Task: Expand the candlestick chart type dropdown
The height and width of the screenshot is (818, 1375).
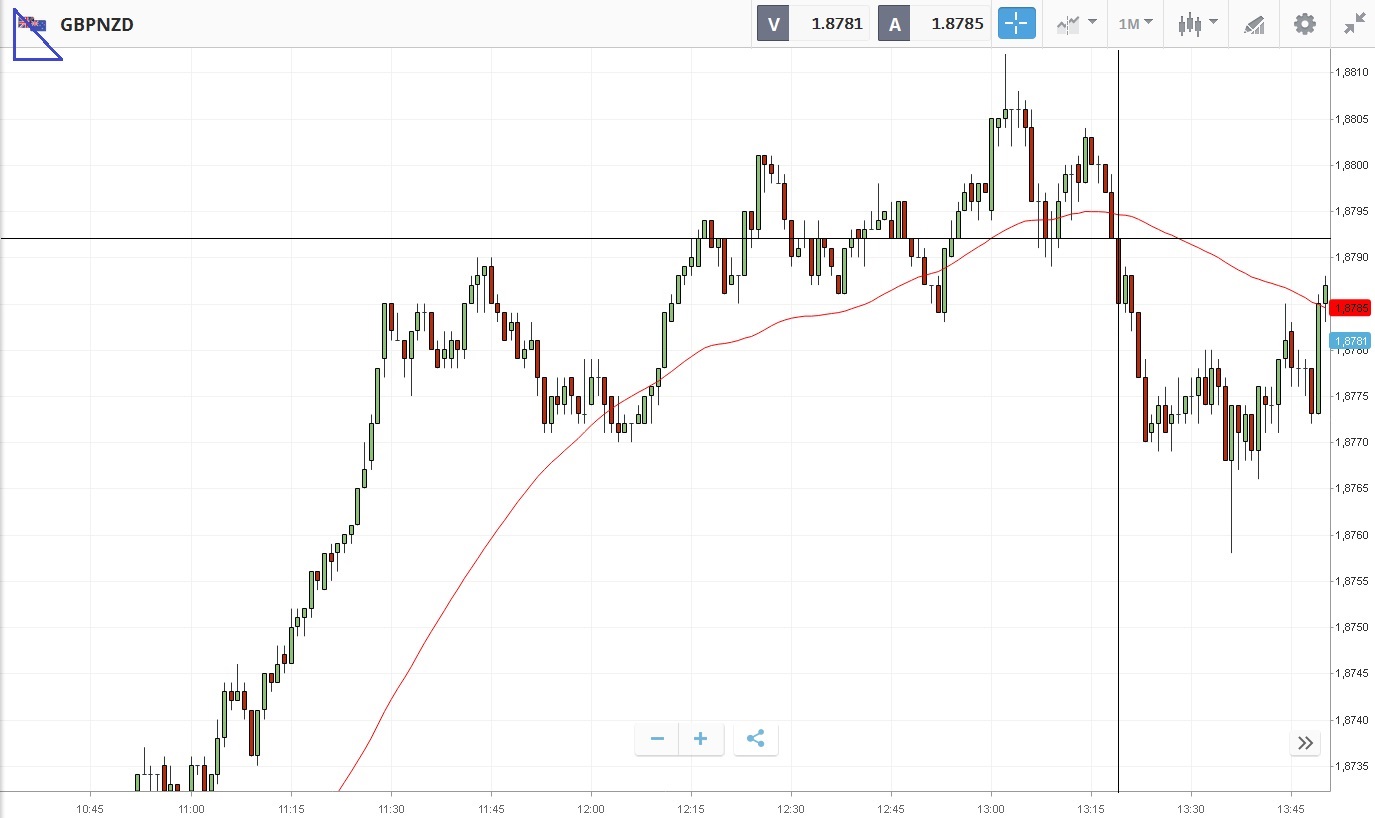Action: click(x=1197, y=24)
